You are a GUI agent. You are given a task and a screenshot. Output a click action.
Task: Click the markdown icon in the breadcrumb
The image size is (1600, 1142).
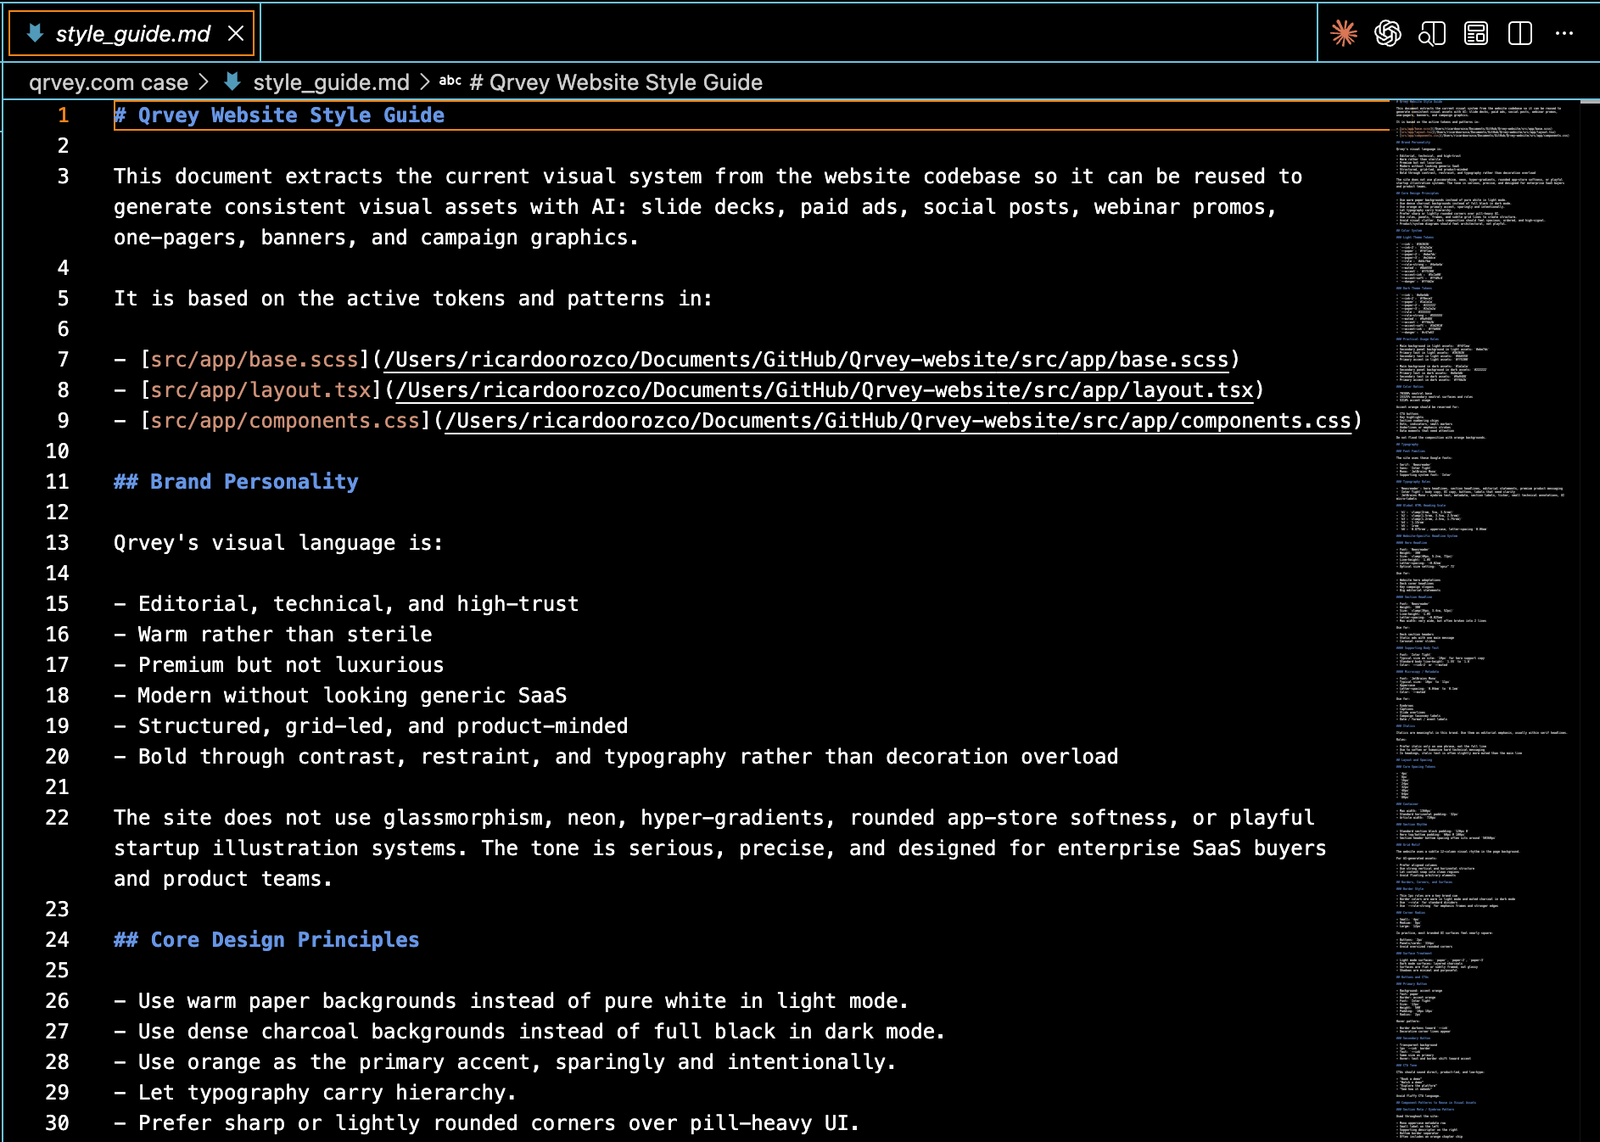(232, 82)
